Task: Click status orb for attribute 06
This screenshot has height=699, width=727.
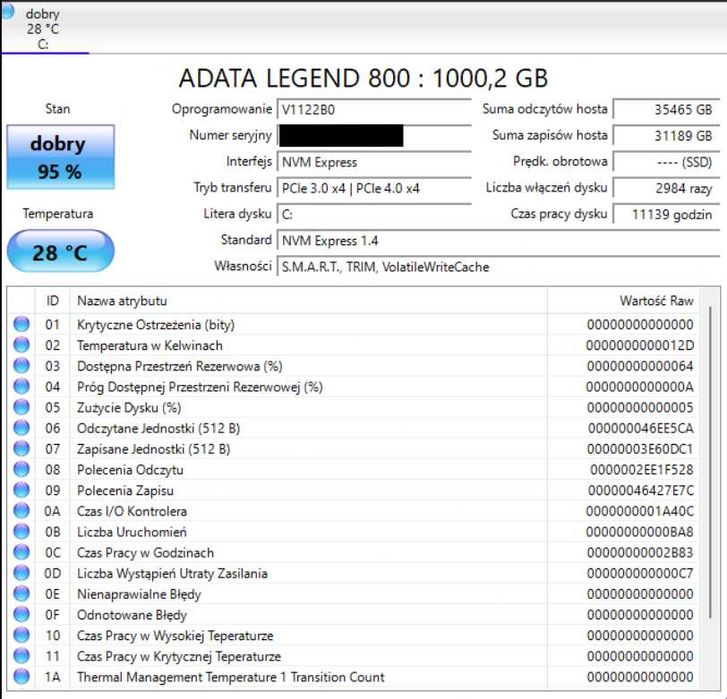Action: tap(21, 428)
